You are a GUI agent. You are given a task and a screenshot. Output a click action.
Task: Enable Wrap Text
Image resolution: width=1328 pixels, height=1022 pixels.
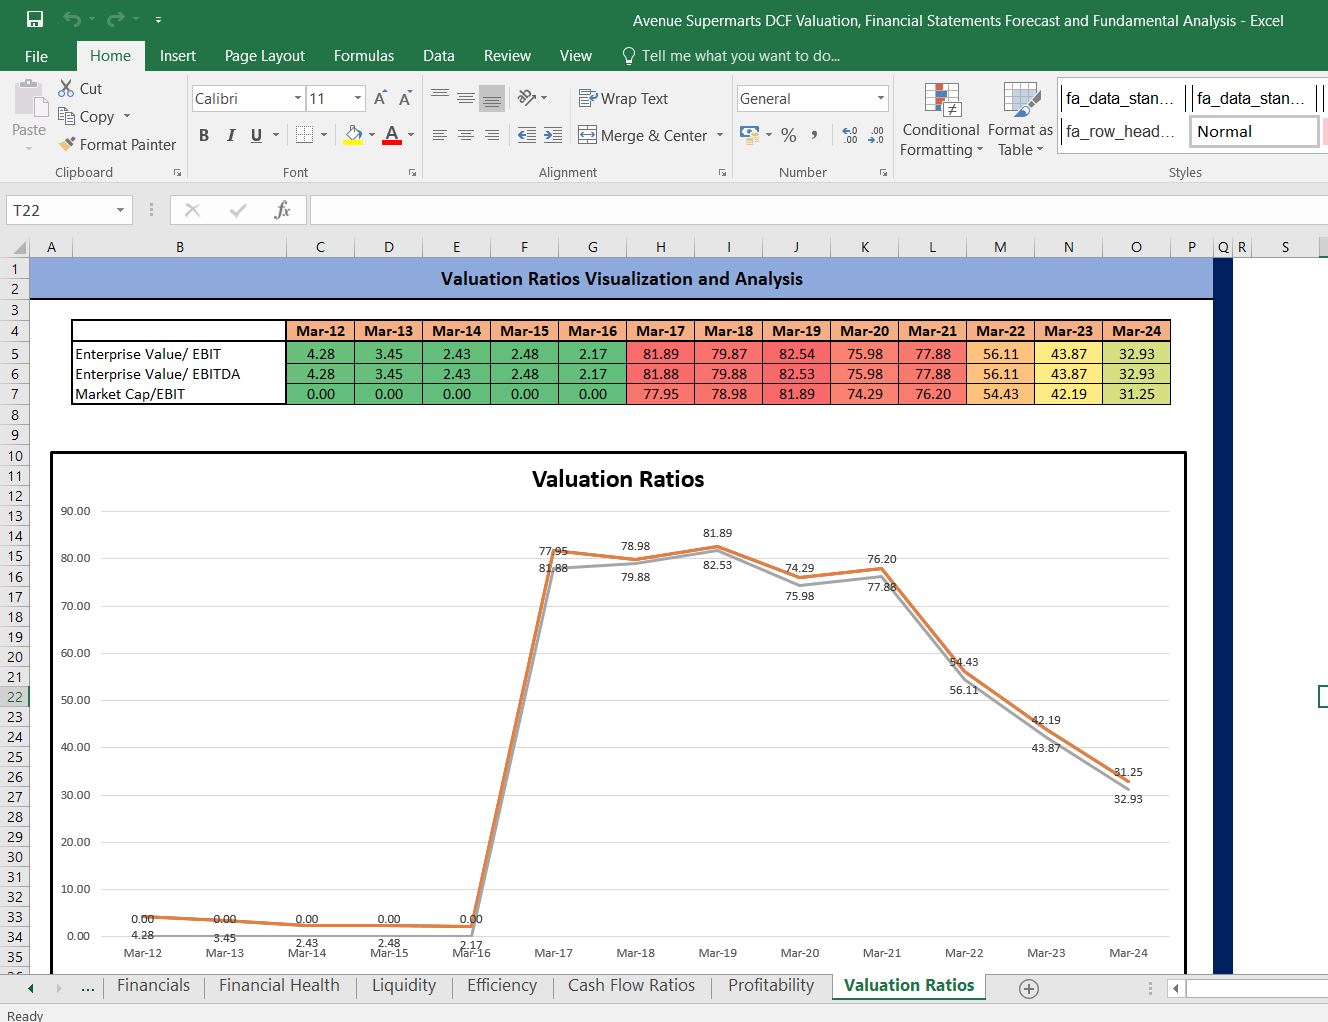coord(623,98)
